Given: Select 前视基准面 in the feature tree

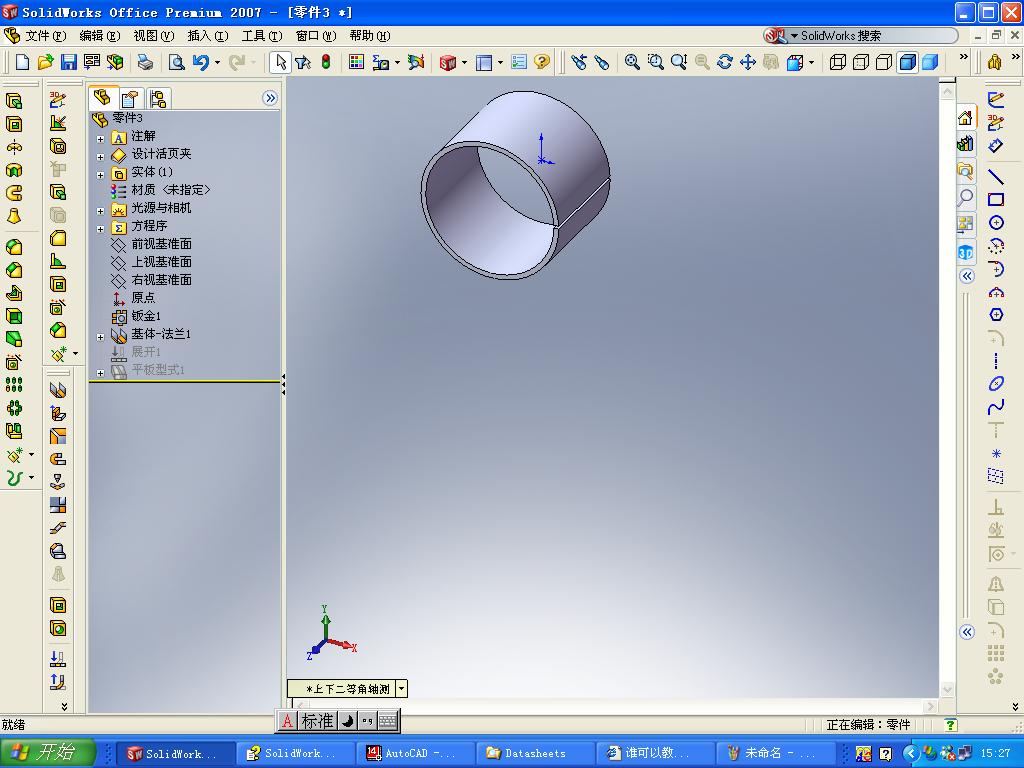Looking at the screenshot, I should [x=161, y=244].
